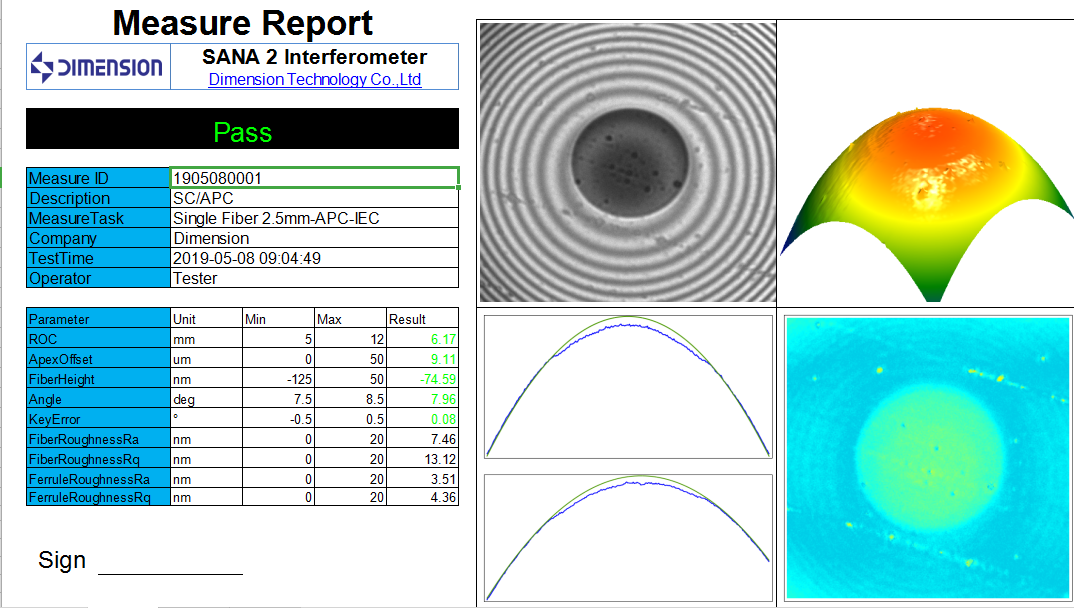Click the cyan height map image
Viewport: 1074px width, 608px height.
(x=927, y=458)
